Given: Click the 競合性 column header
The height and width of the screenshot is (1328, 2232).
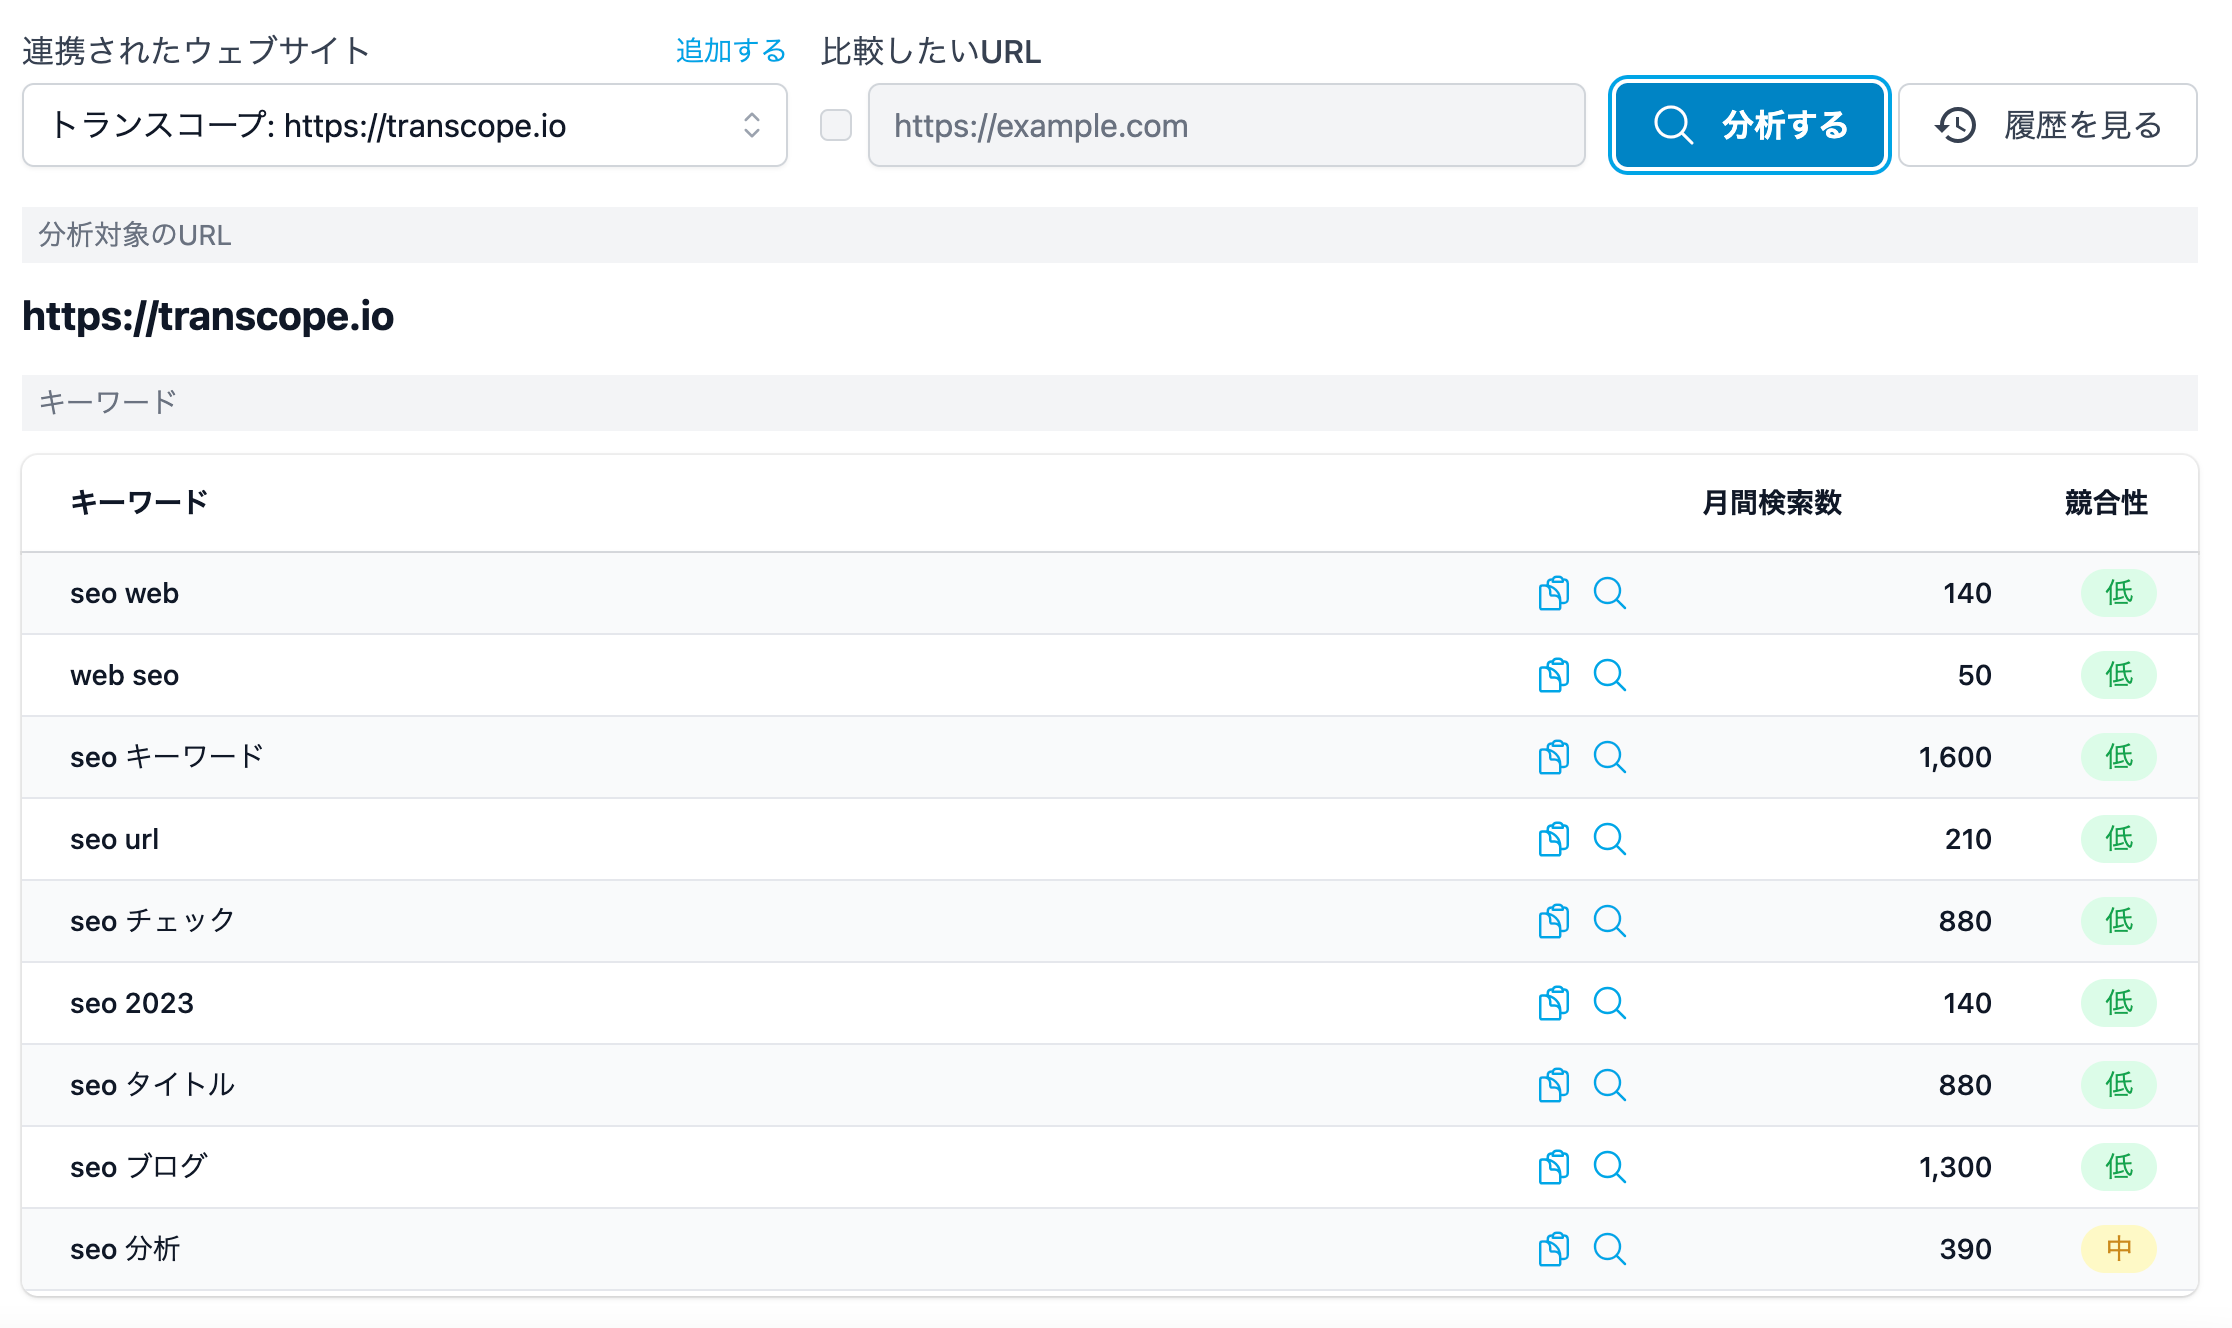Looking at the screenshot, I should click(2105, 502).
